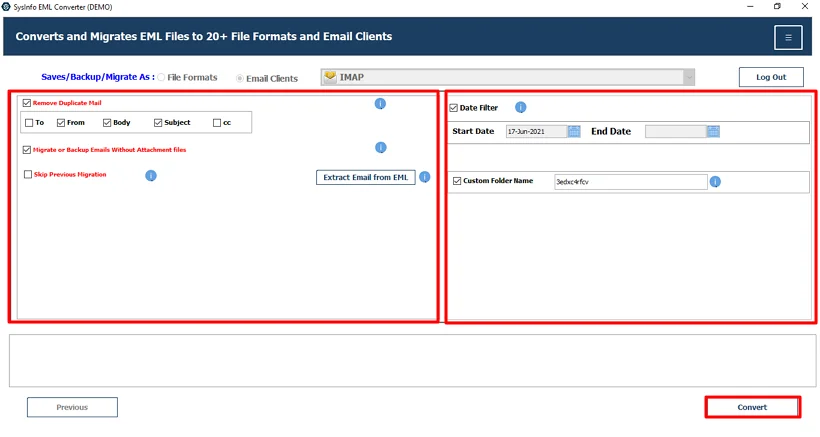
Task: Click info icon for Migrate Without Attachment files
Action: pyautogui.click(x=381, y=147)
